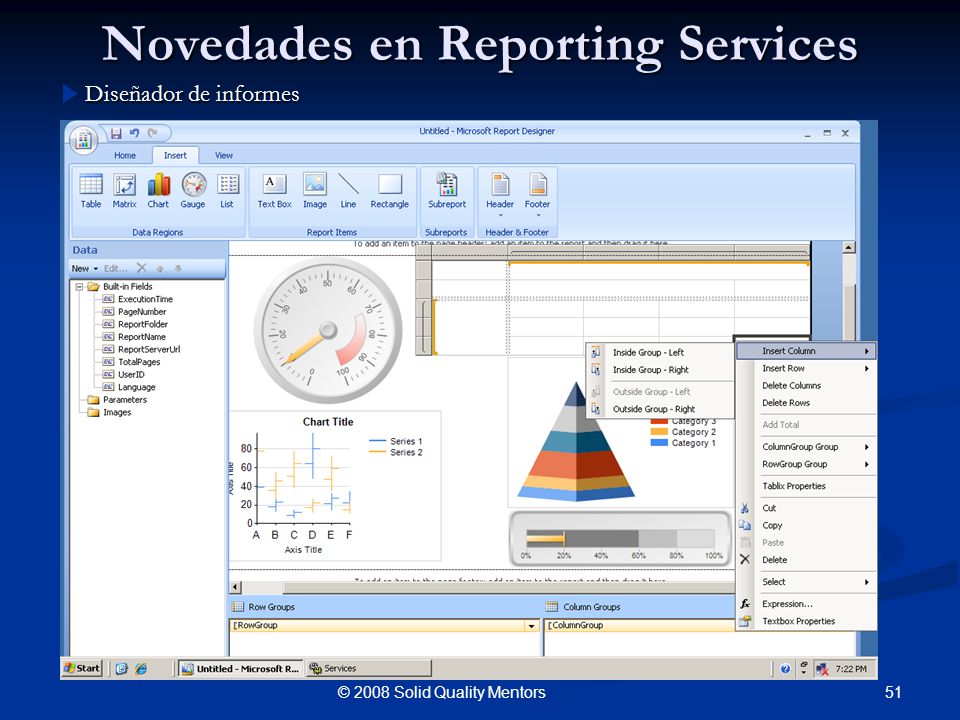Open Expression... from context menu
Screen dimensions: 960x720
806,604
